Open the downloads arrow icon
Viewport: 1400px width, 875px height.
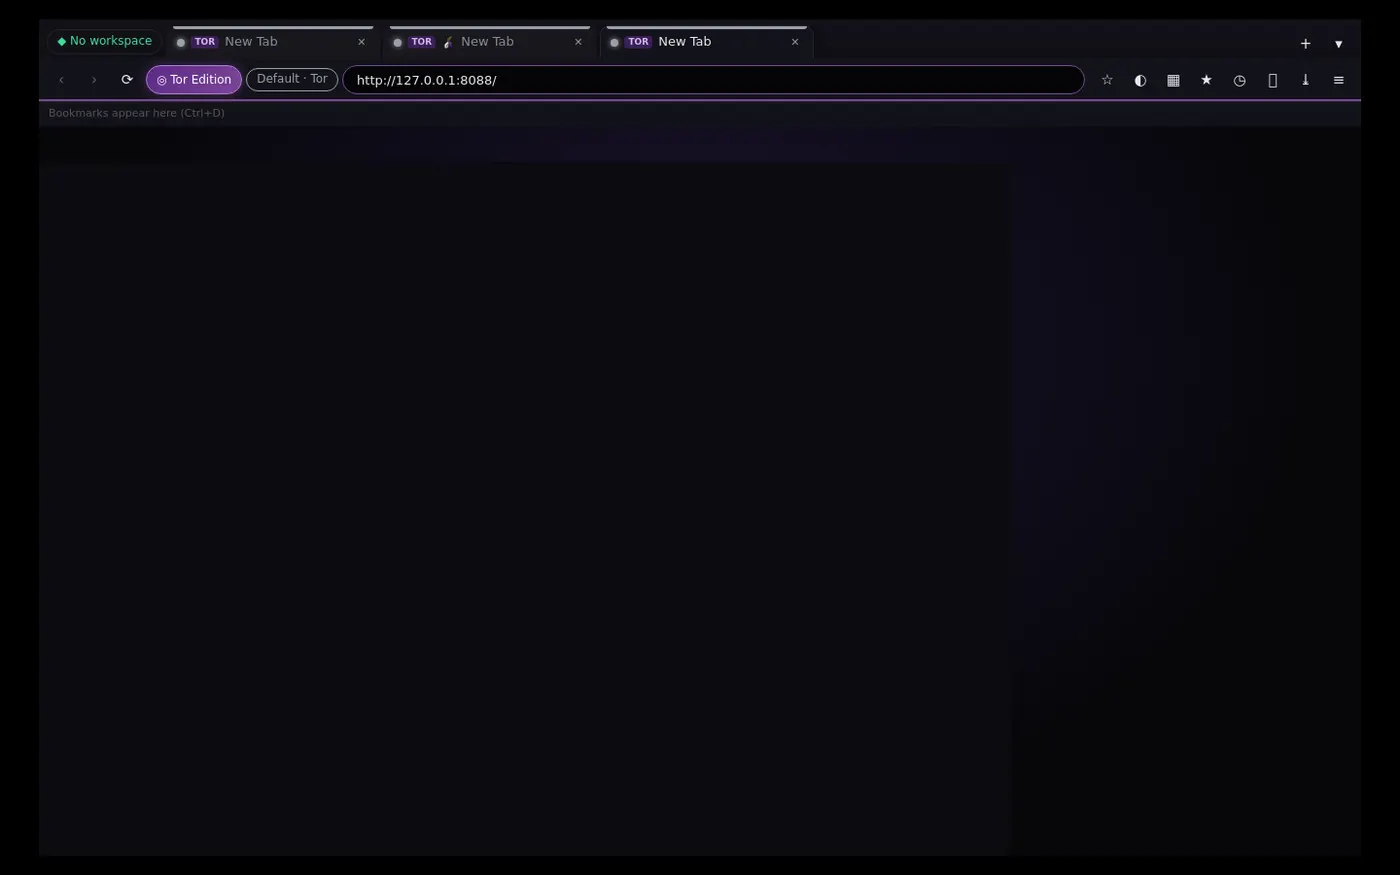(1305, 80)
